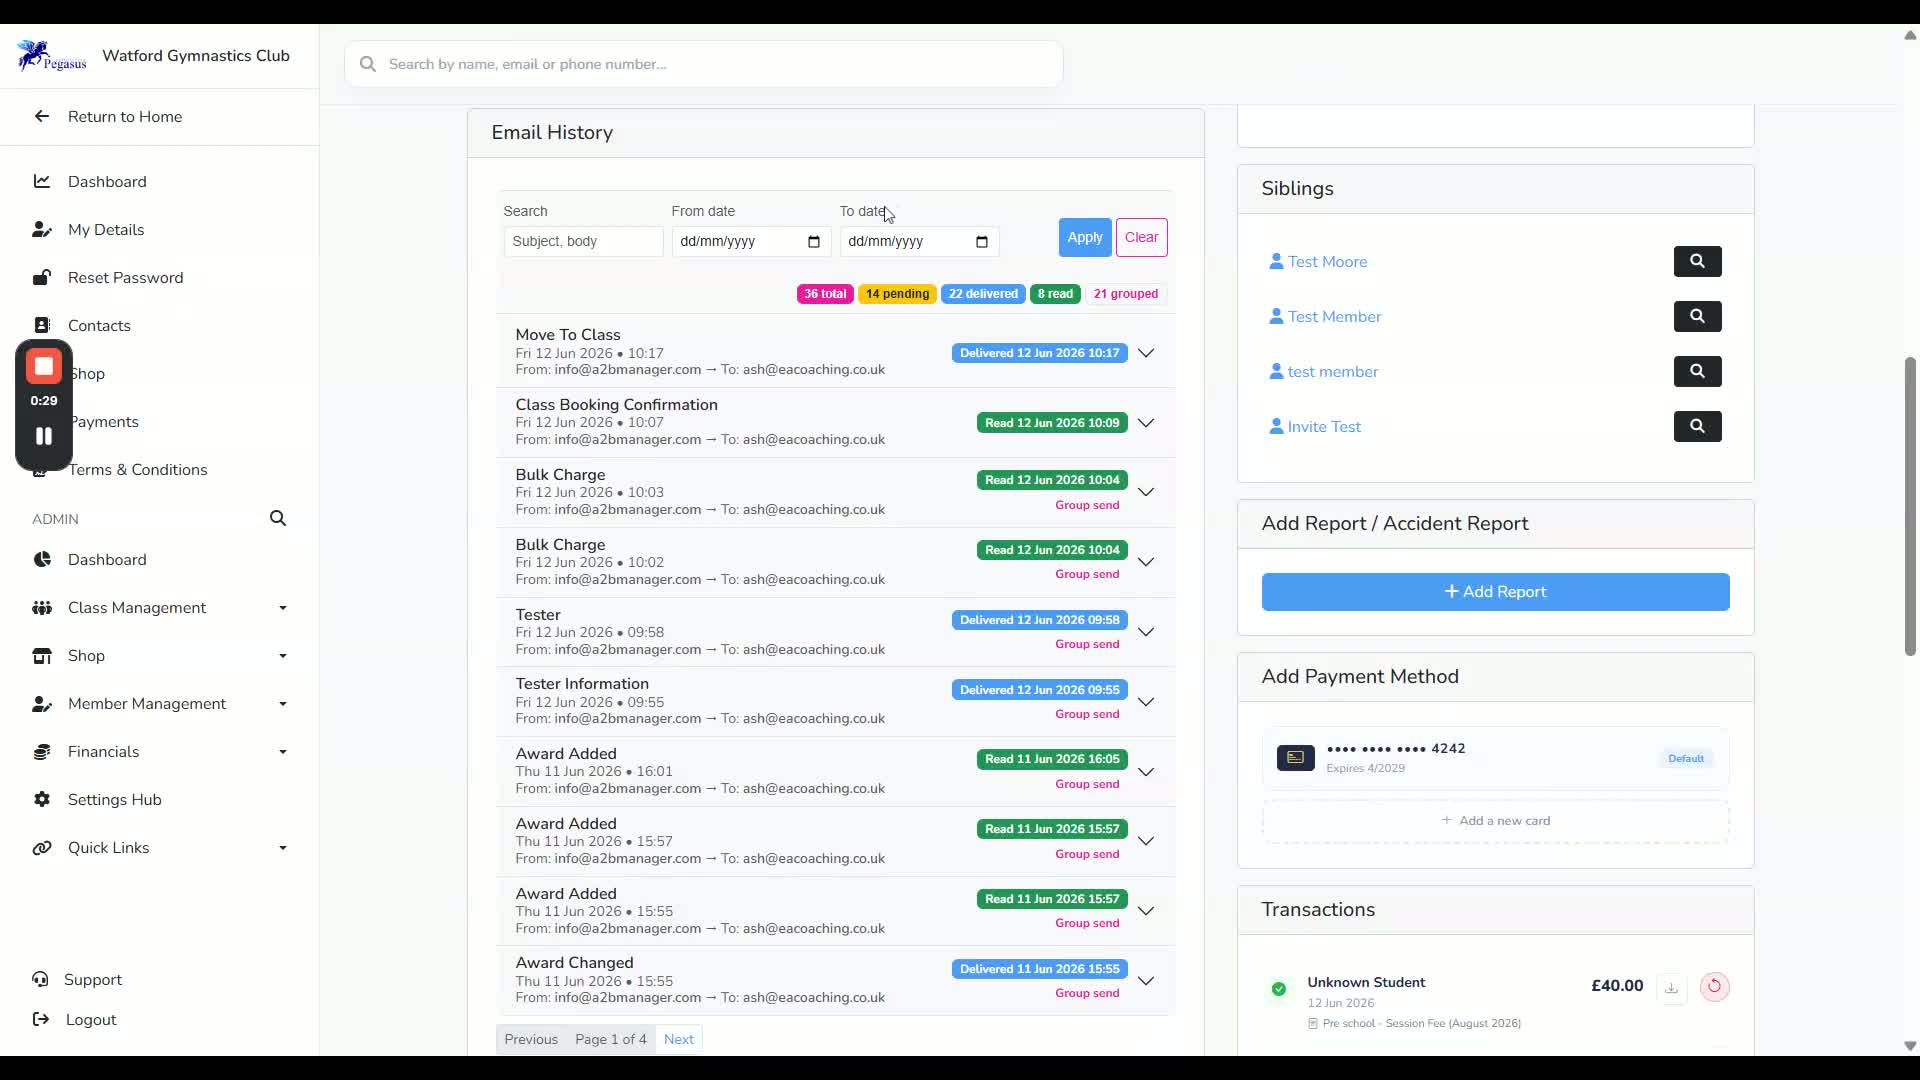Go to Settings Hub
This screenshot has height=1080, width=1920.
[x=114, y=800]
